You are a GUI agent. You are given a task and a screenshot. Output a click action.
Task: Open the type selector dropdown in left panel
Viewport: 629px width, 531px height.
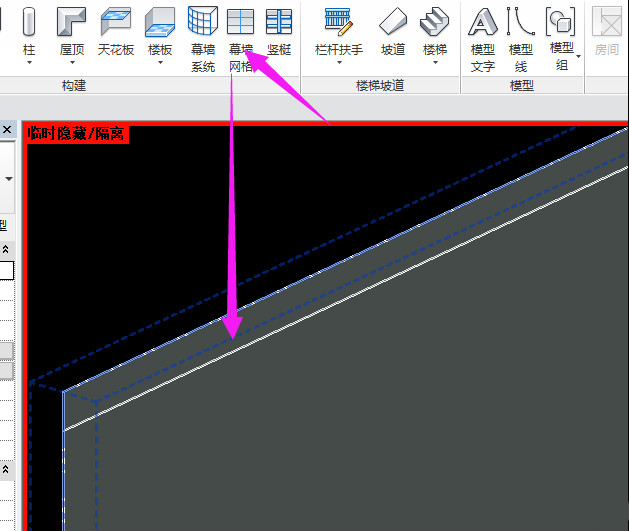[8, 179]
